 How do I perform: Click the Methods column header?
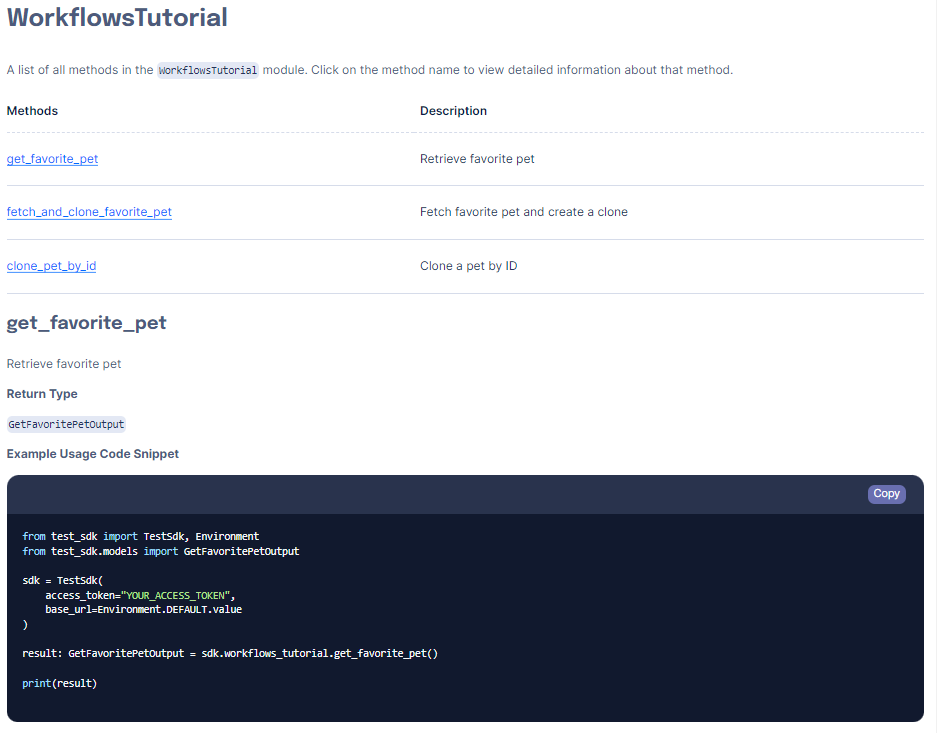pyautogui.click(x=32, y=111)
